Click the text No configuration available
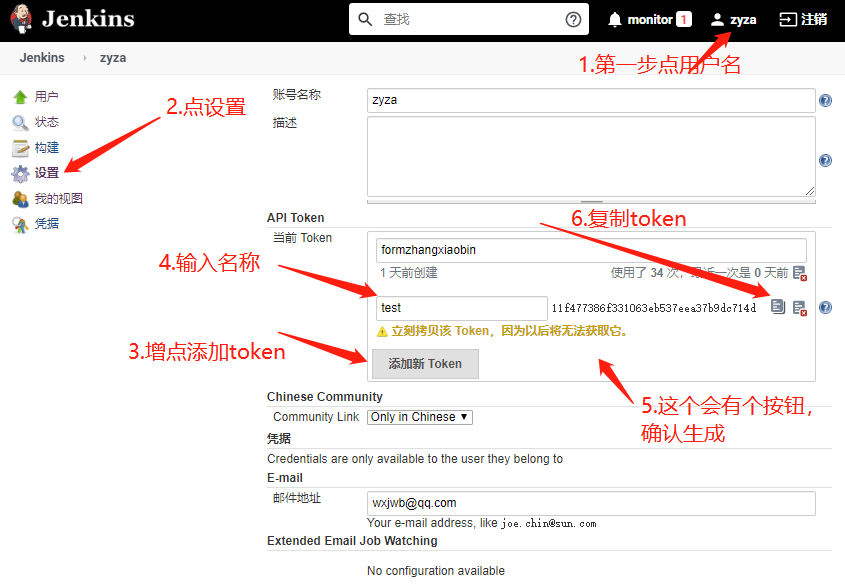The height and width of the screenshot is (587, 845). pyautogui.click(x=436, y=571)
